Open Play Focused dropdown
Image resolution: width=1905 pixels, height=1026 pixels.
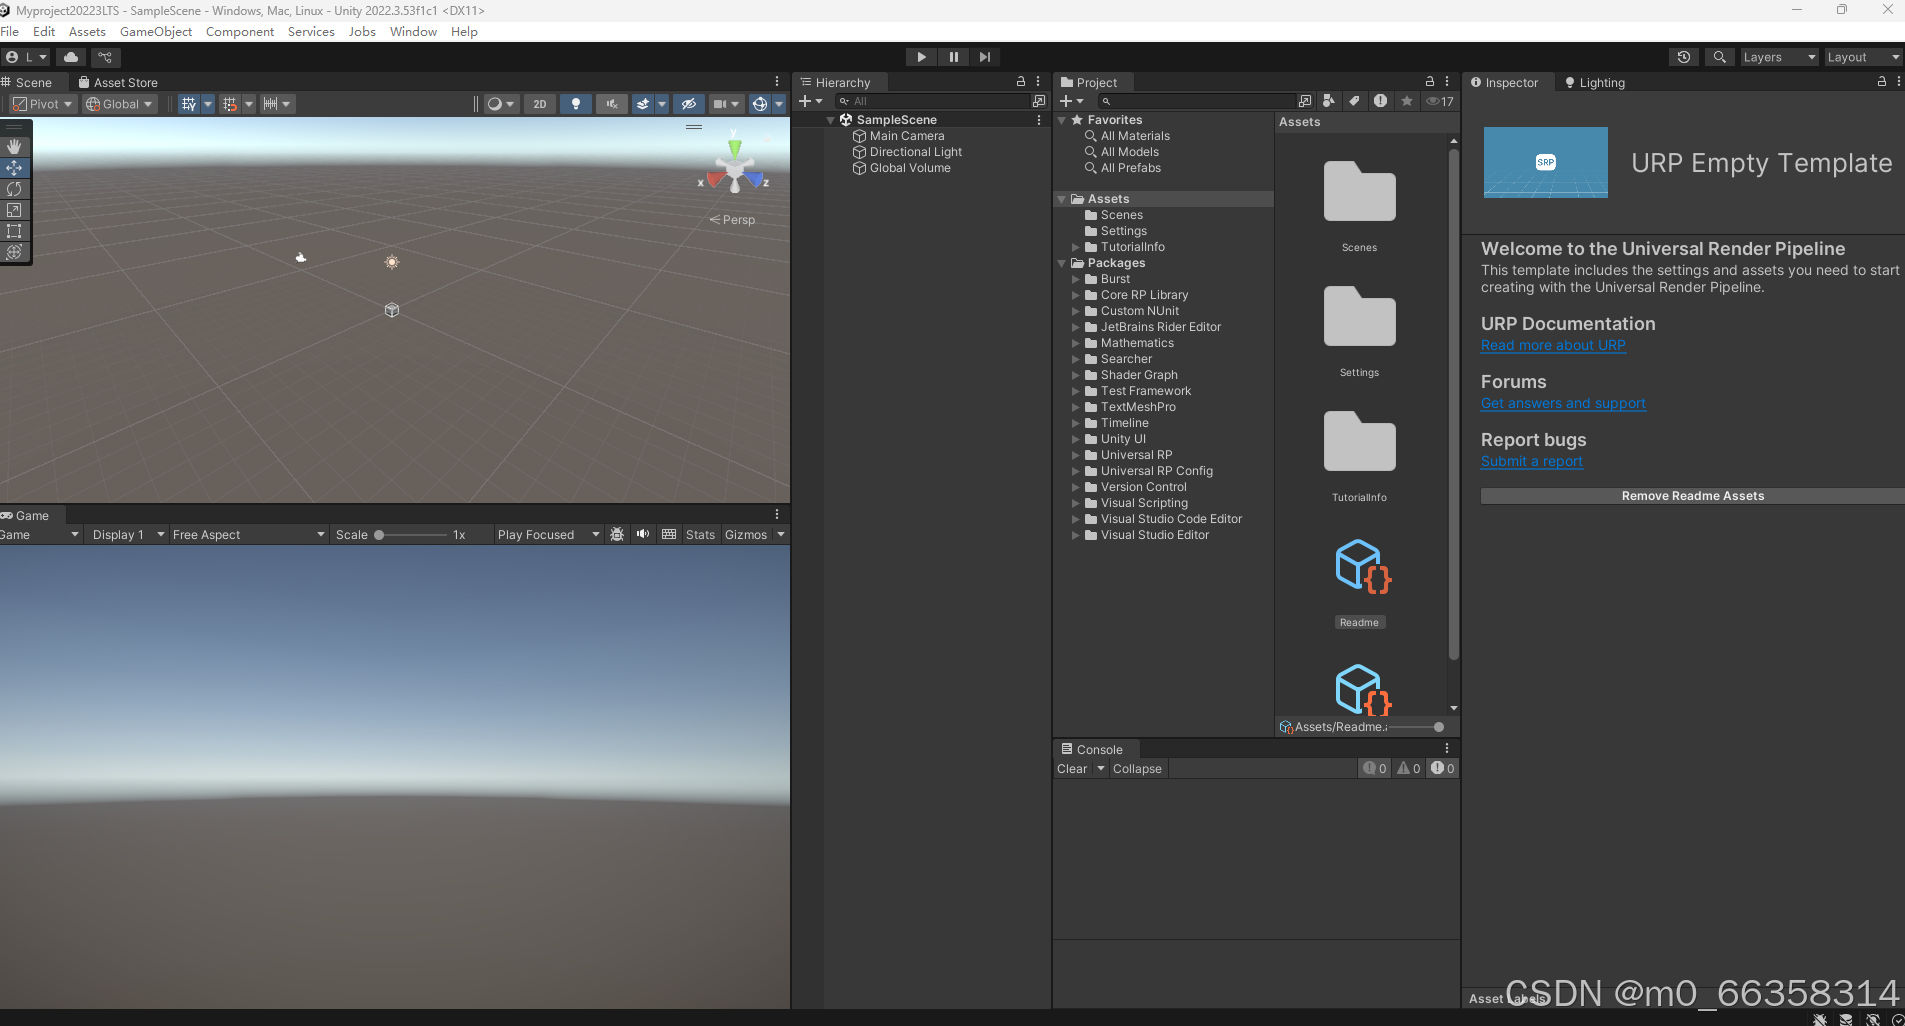tap(548, 535)
